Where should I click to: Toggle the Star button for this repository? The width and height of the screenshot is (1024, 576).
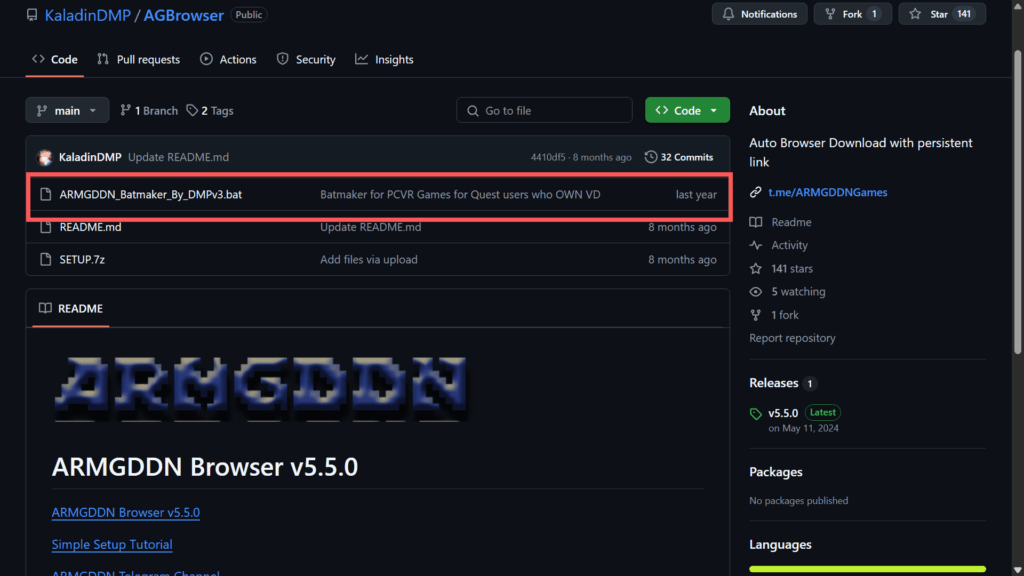click(x=941, y=14)
